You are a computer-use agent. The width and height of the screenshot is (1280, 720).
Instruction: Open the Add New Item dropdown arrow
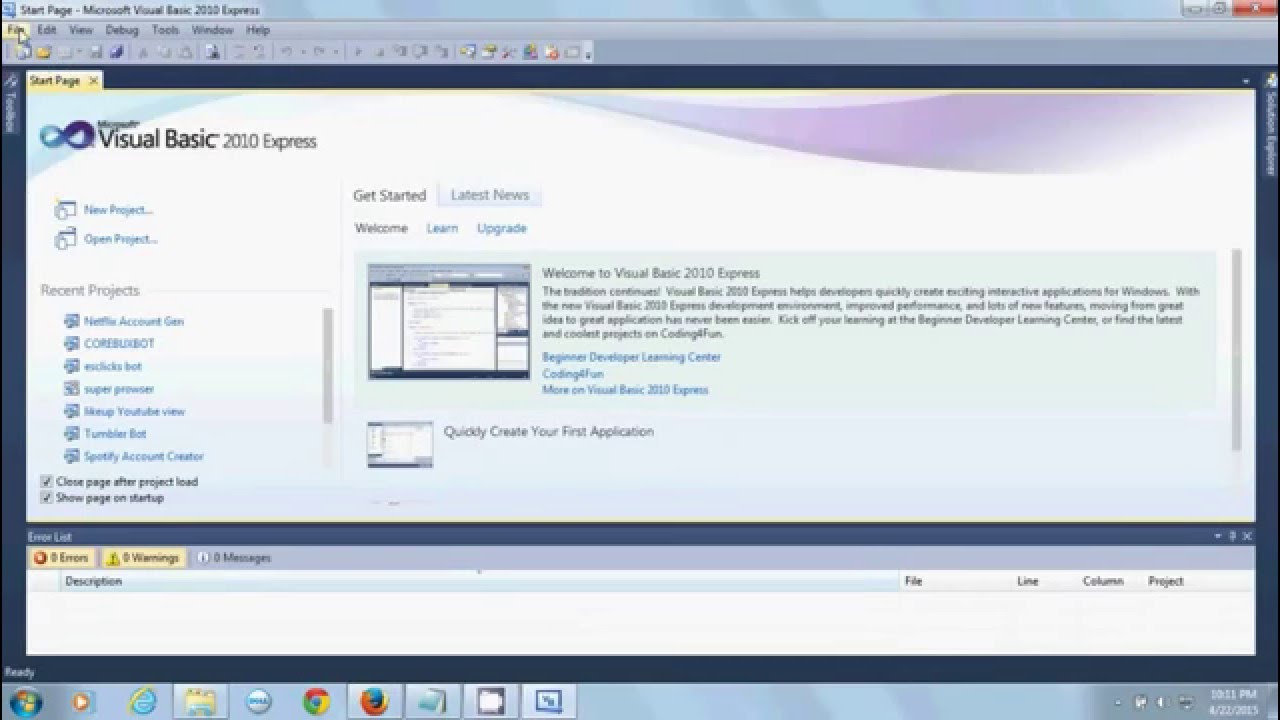click(79, 51)
